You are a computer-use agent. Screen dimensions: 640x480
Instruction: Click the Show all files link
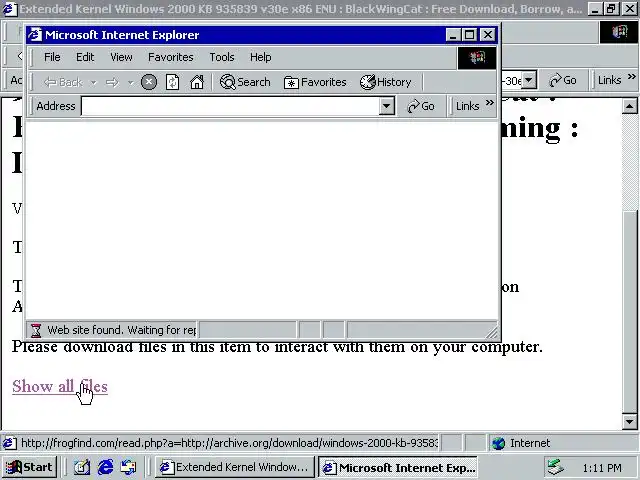(60, 386)
